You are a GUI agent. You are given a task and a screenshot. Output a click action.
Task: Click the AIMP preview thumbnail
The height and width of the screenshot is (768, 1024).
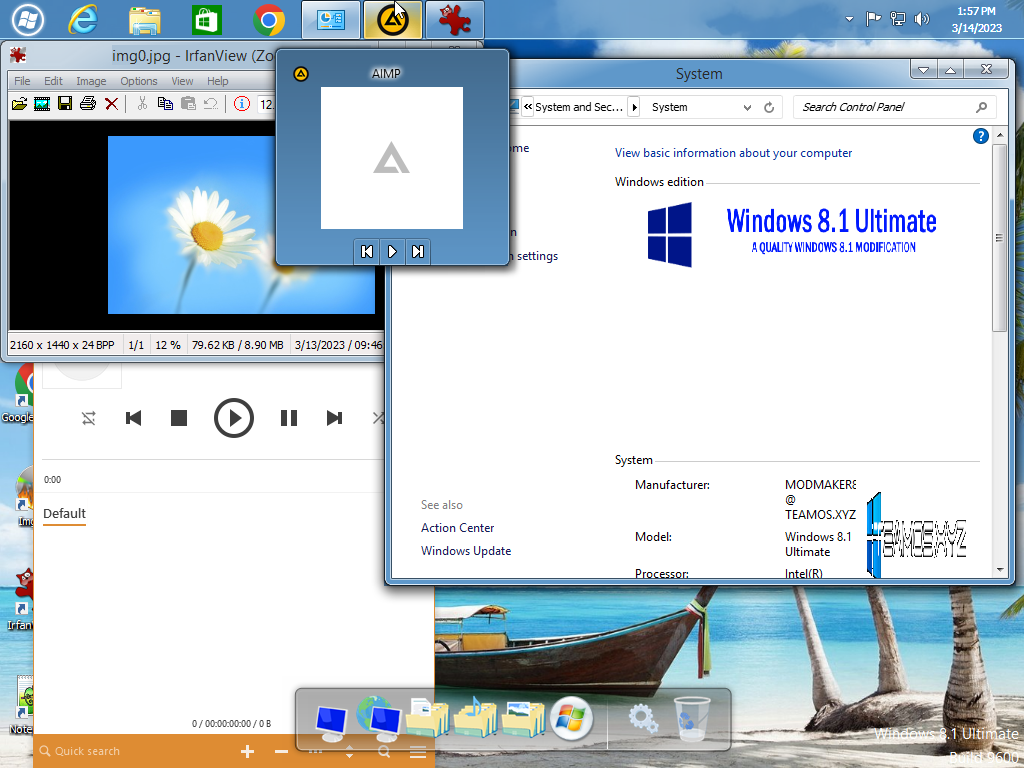click(x=392, y=158)
